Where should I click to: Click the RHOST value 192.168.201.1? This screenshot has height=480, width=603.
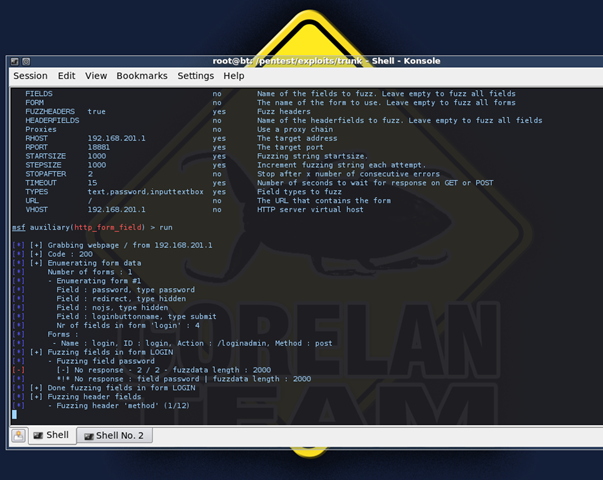click(x=116, y=138)
